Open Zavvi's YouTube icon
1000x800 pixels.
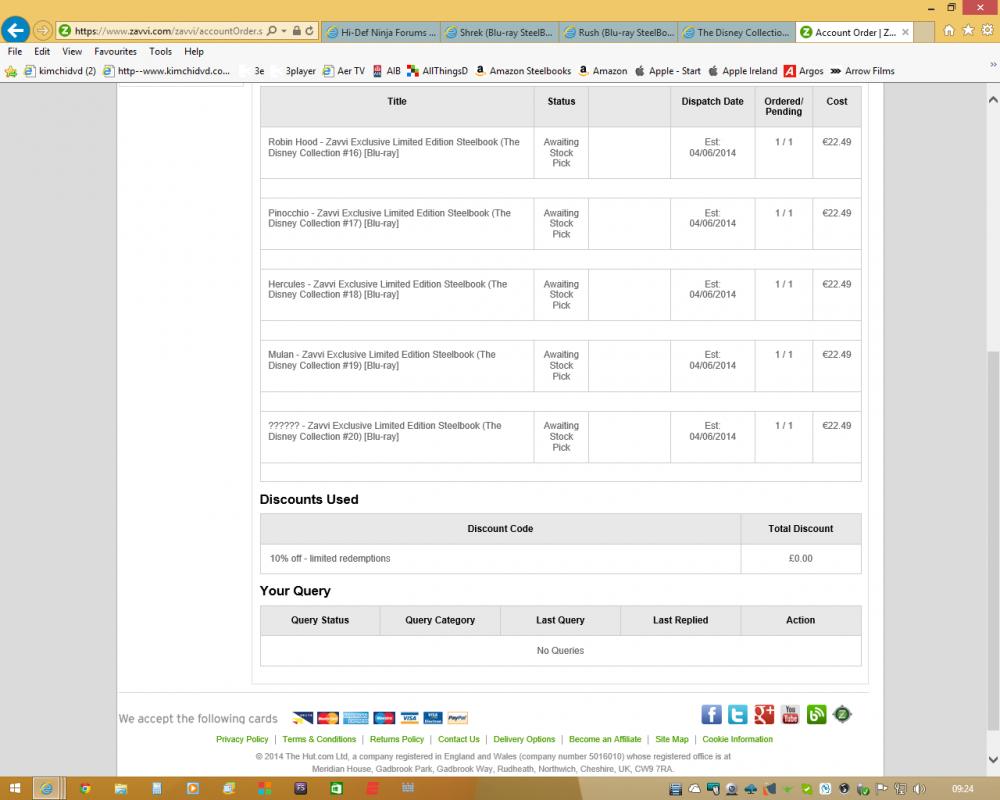pos(790,715)
